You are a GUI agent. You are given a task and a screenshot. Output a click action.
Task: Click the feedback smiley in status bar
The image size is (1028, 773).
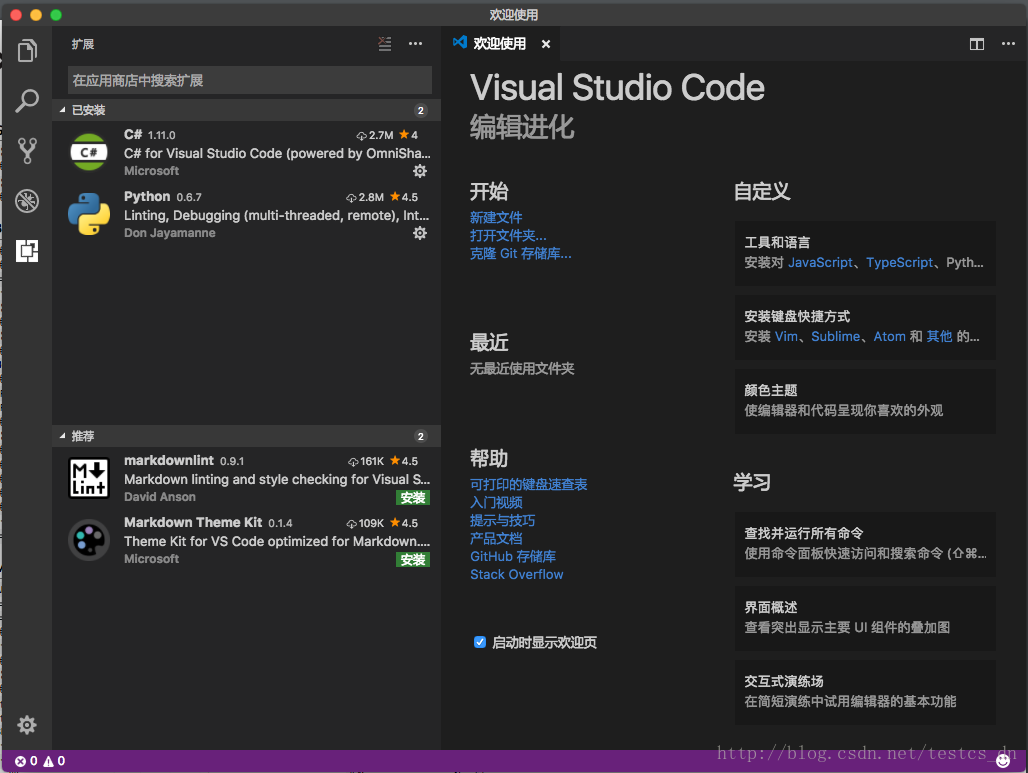pos(1002,761)
